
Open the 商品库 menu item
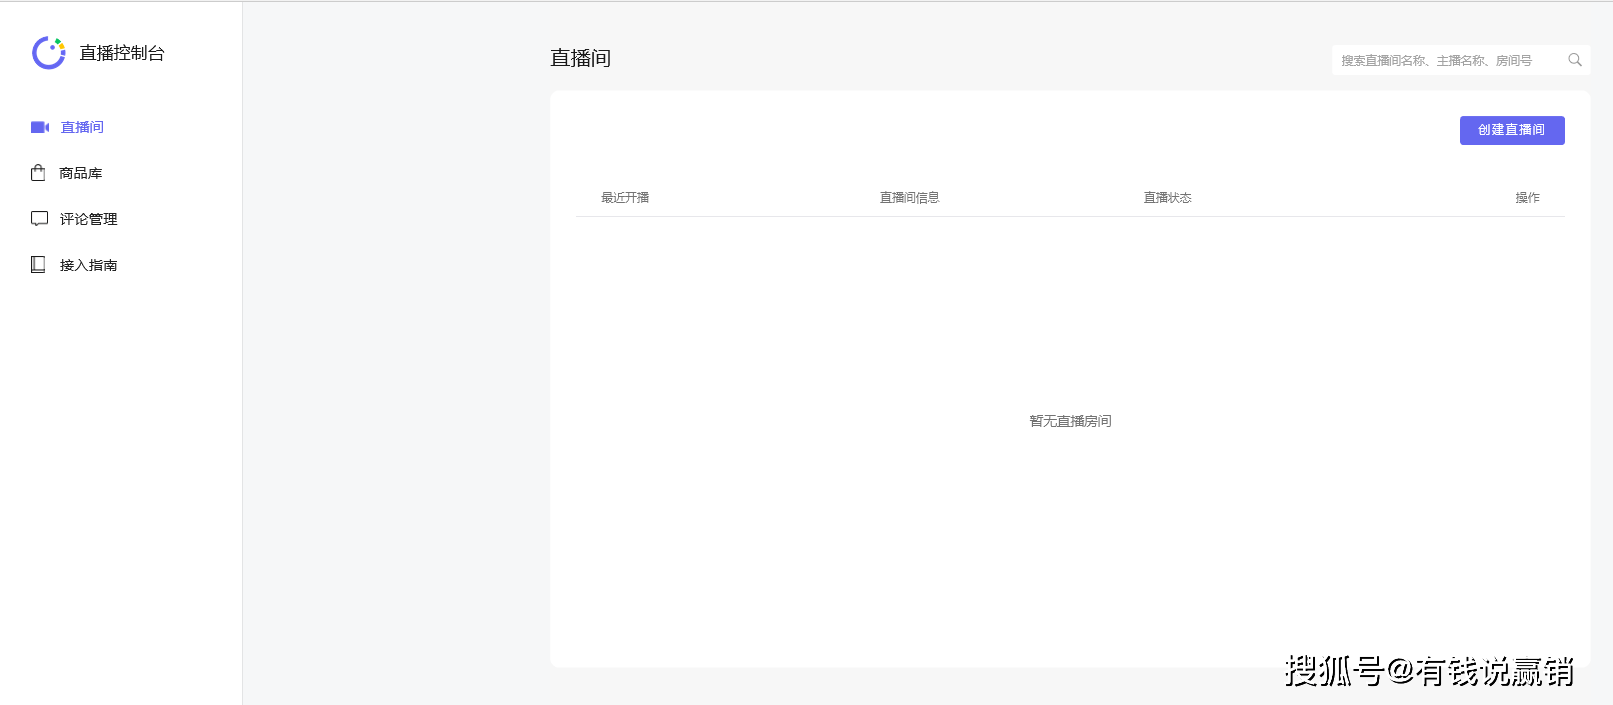[x=80, y=173]
